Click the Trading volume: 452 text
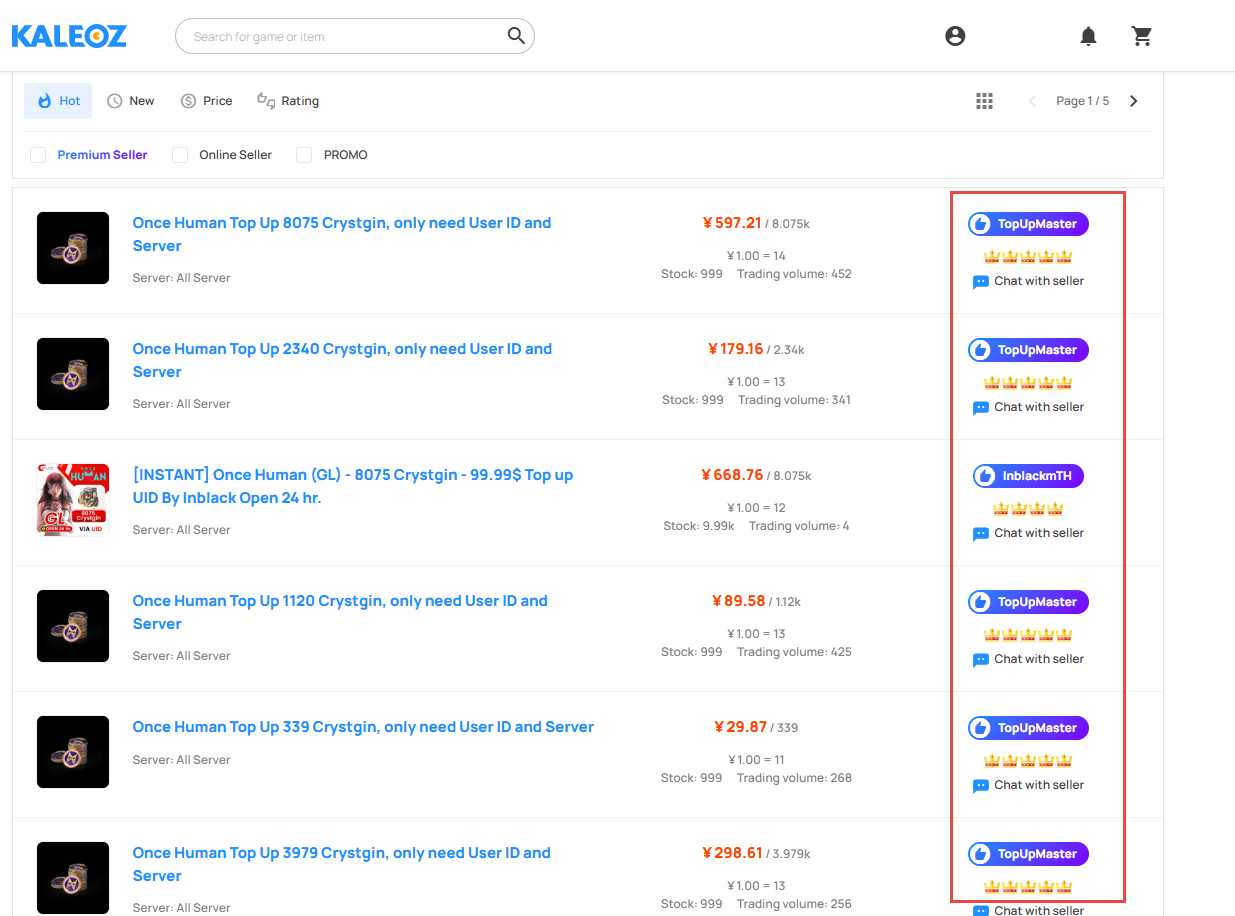Screen dimensions: 1235x916 click(x=794, y=274)
